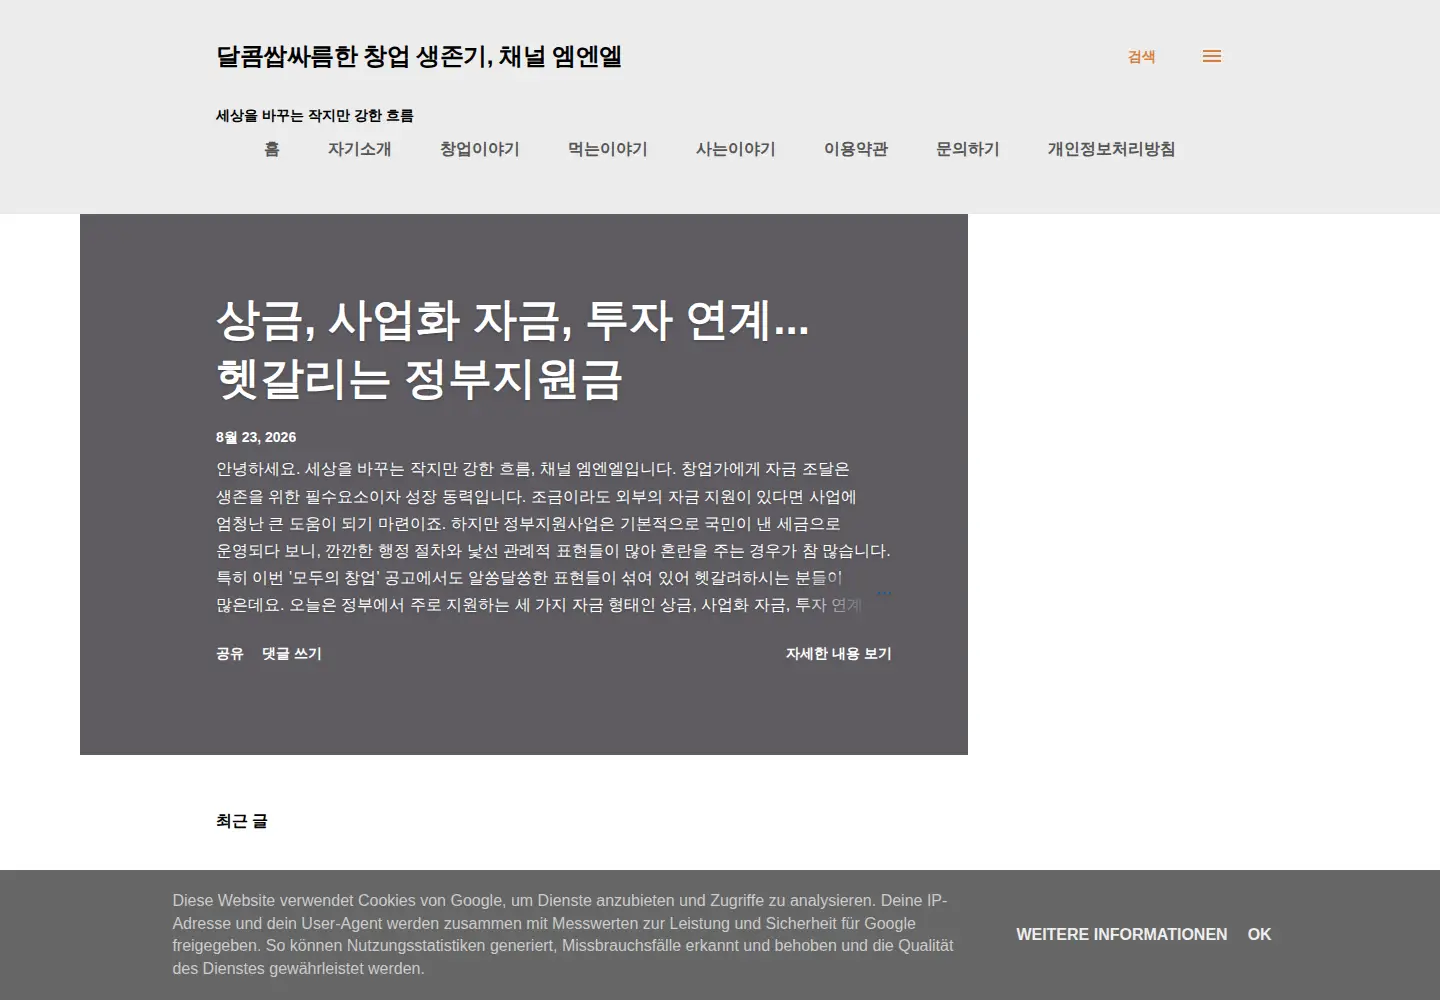View the 이용약관 page
This screenshot has height=1000, width=1440.
point(856,149)
